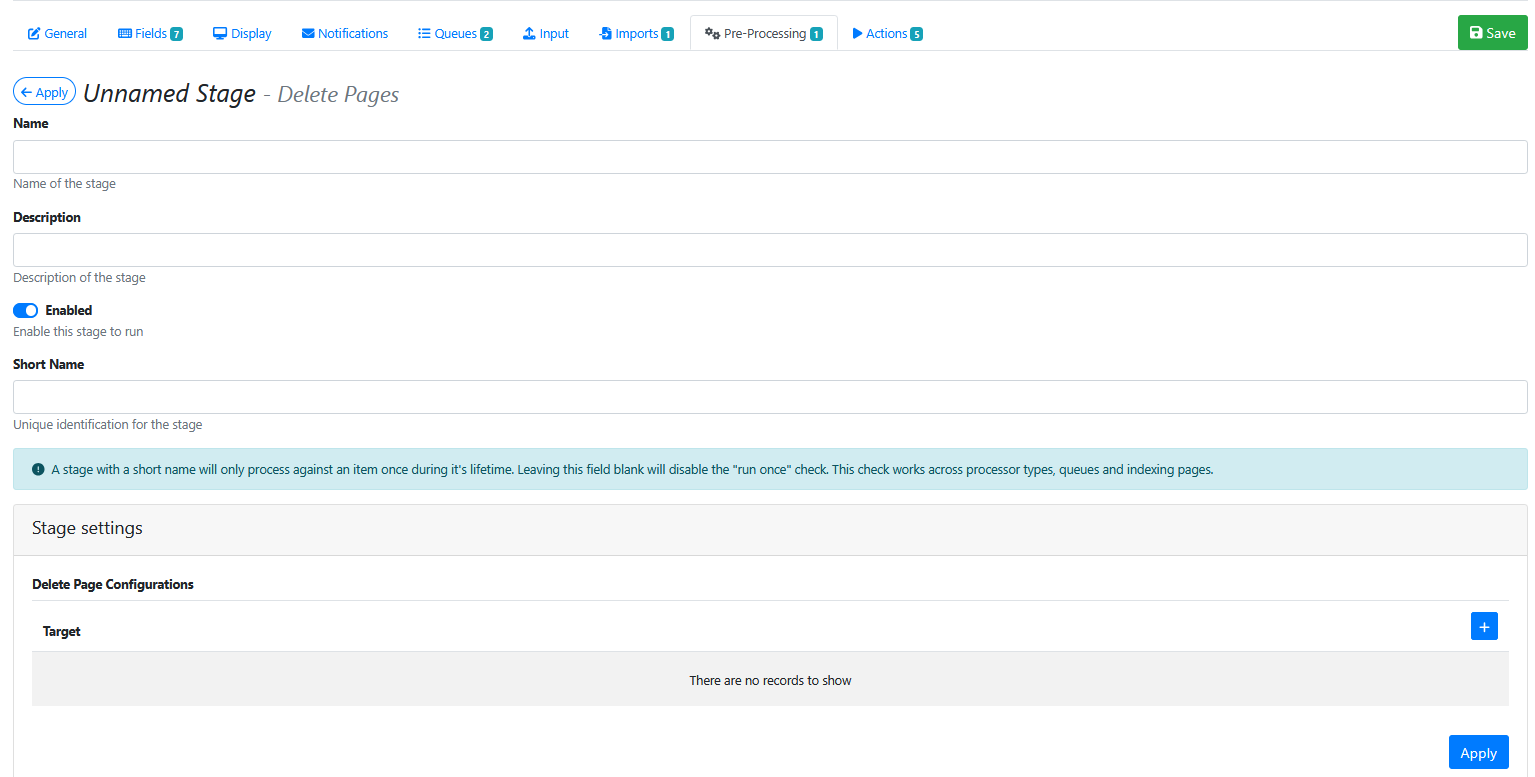
Task: Click the Fields tab keyboard icon
Action: 125,34
